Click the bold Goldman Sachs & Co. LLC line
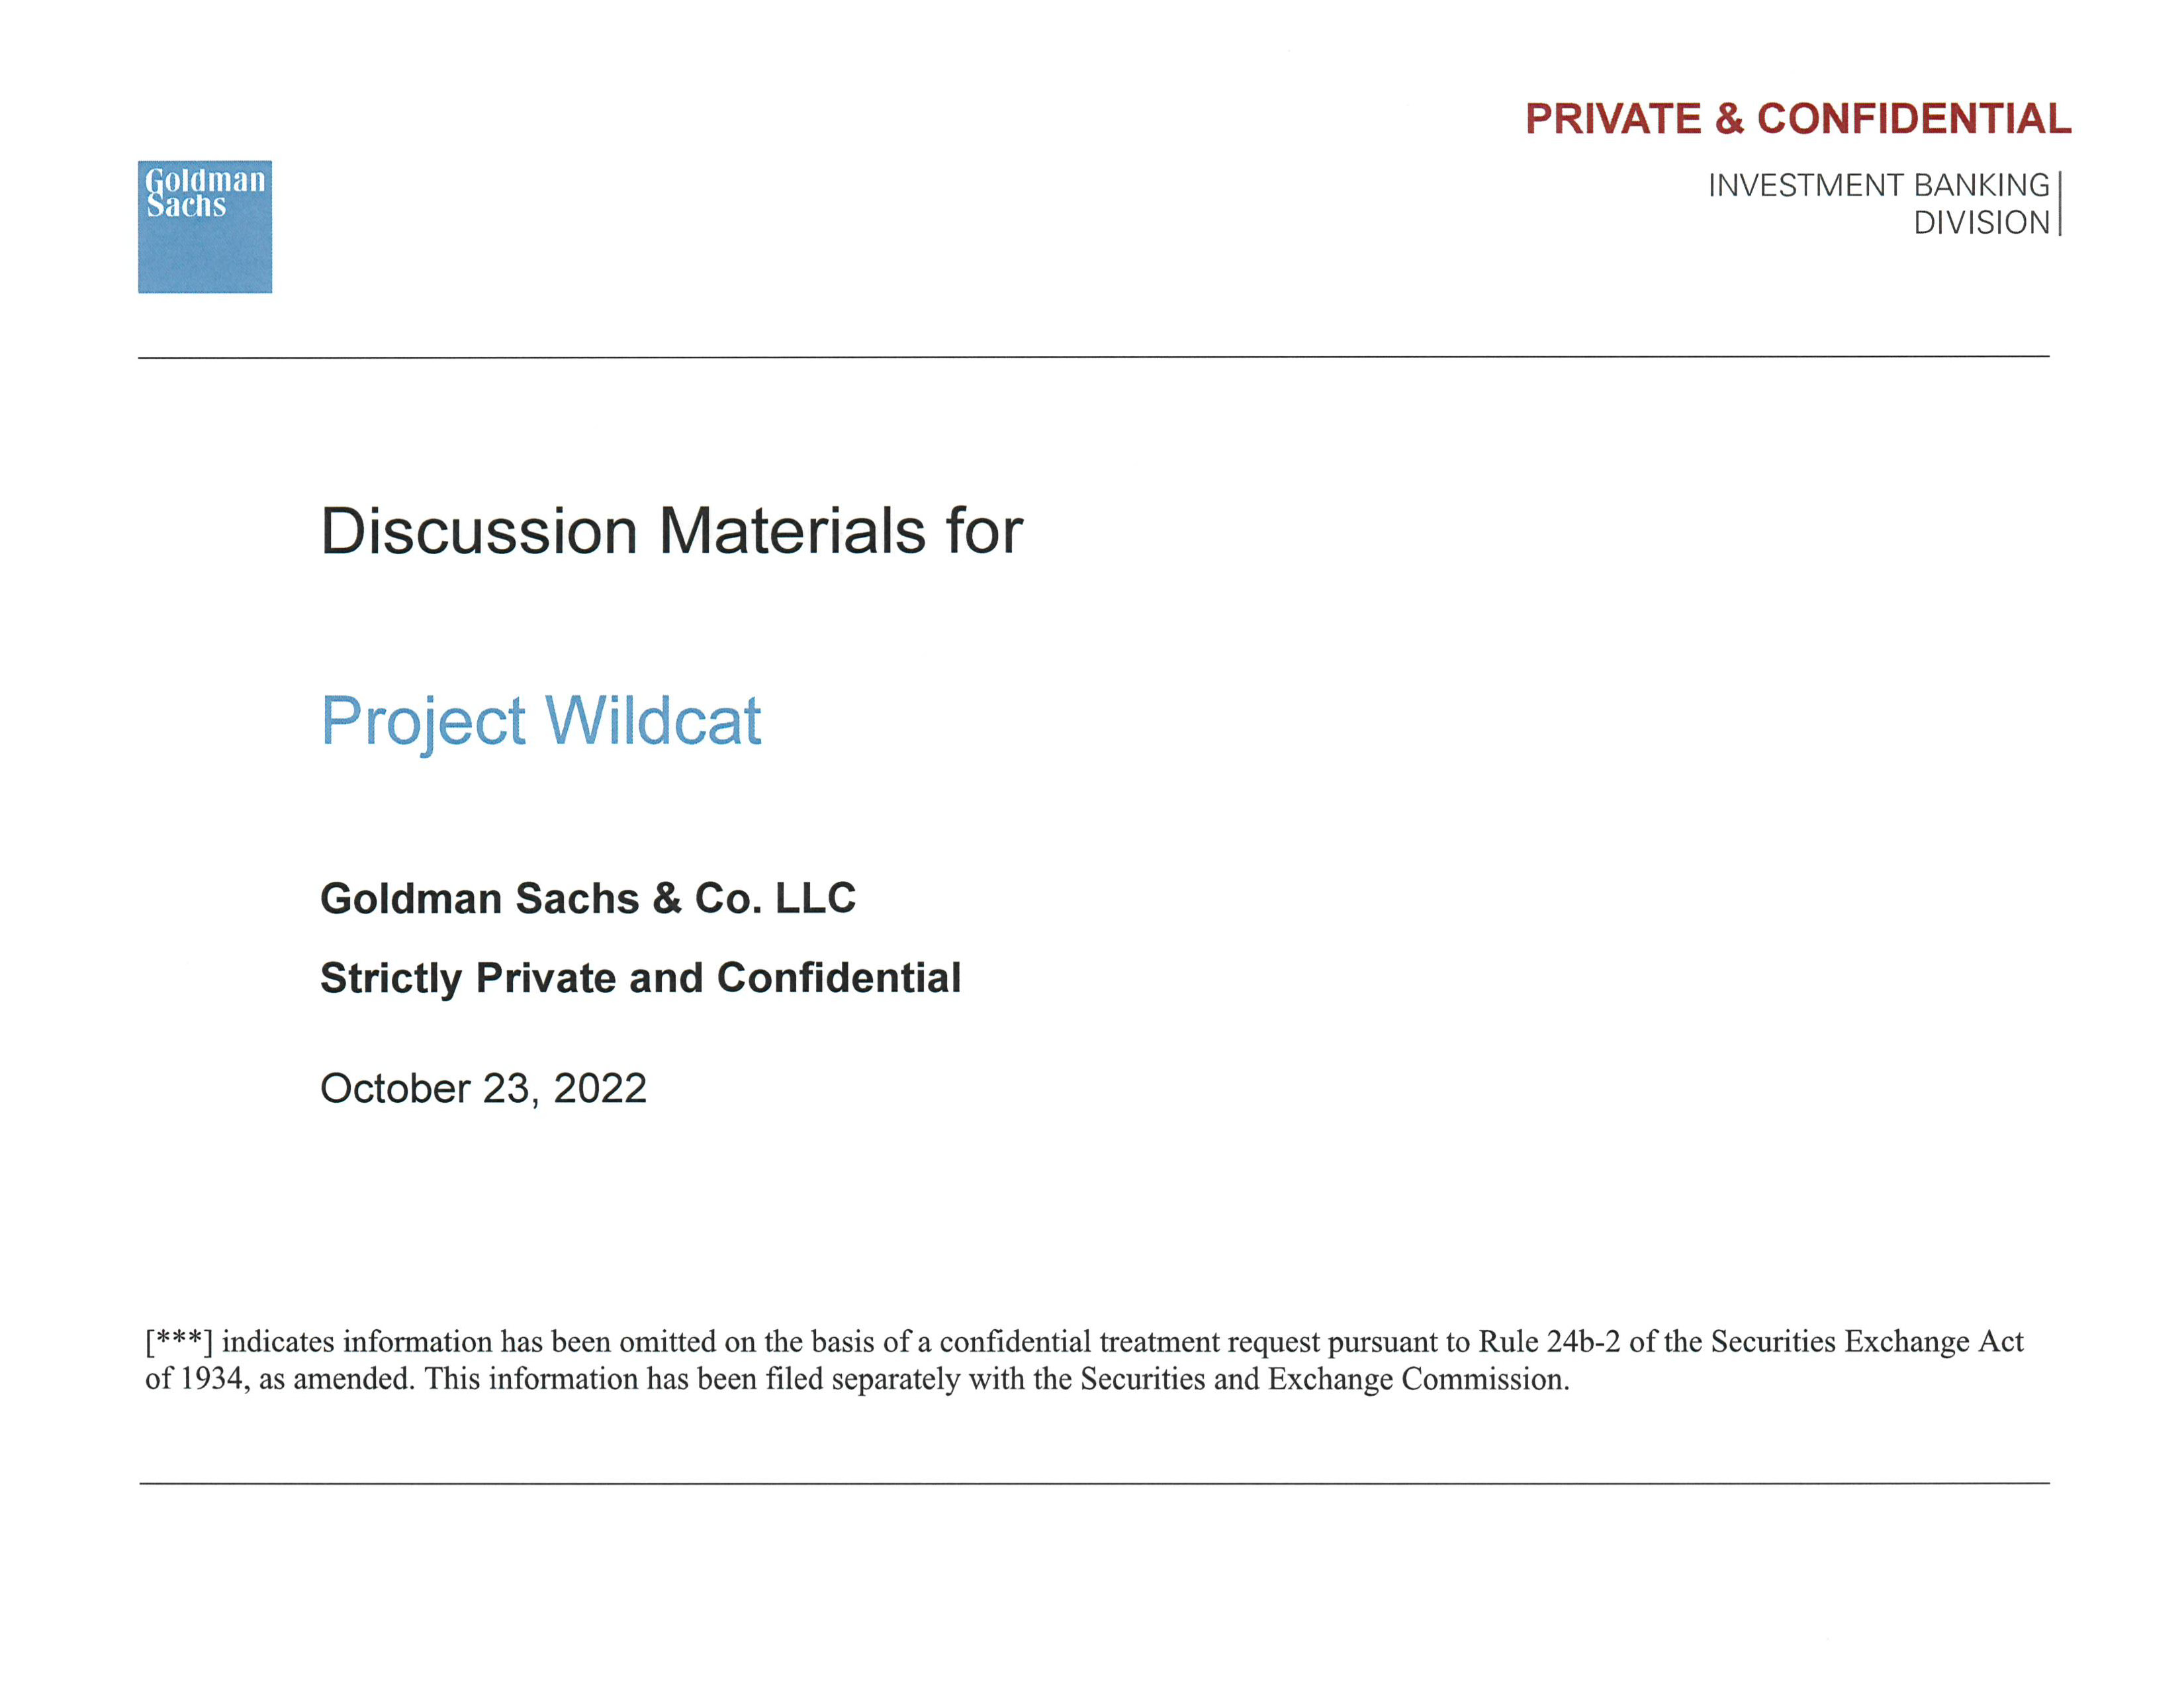Image resolution: width=2184 pixels, height=1688 pixels. 587,898
